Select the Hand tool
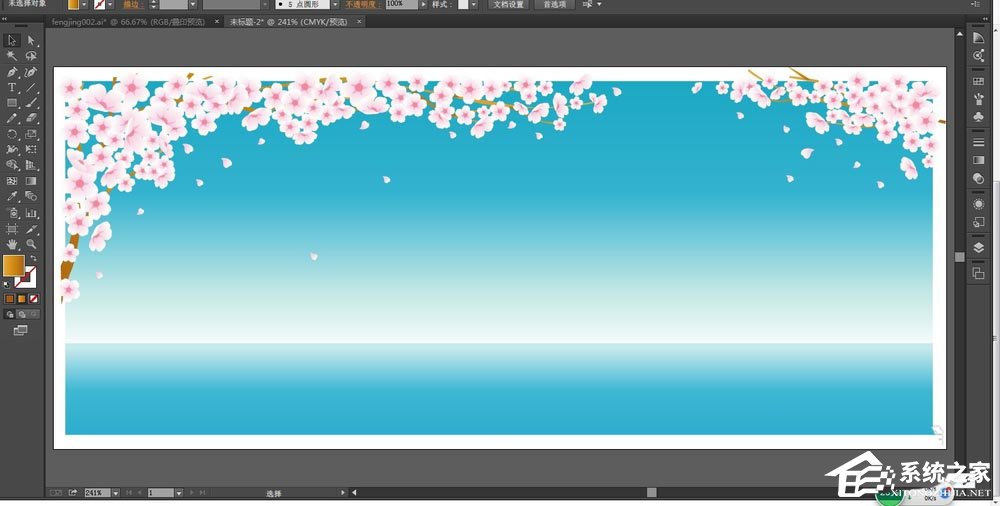This screenshot has height=506, width=1000. tap(12, 244)
